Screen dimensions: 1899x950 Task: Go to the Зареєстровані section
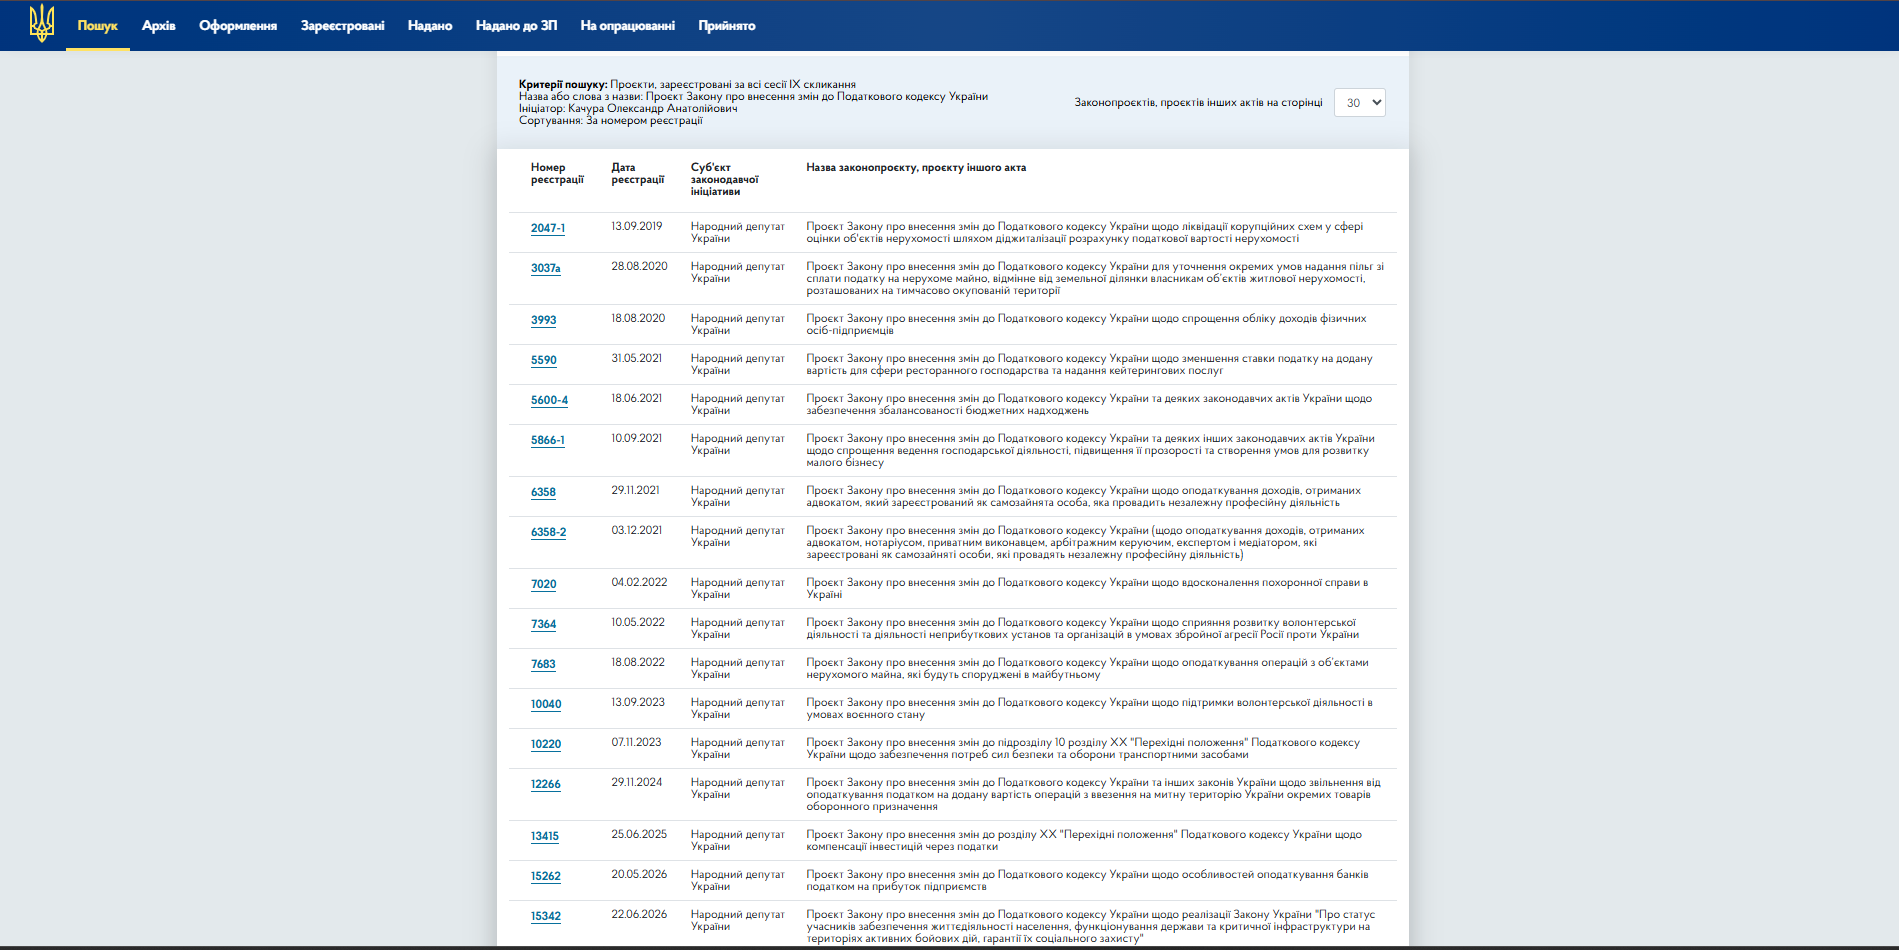pos(343,26)
